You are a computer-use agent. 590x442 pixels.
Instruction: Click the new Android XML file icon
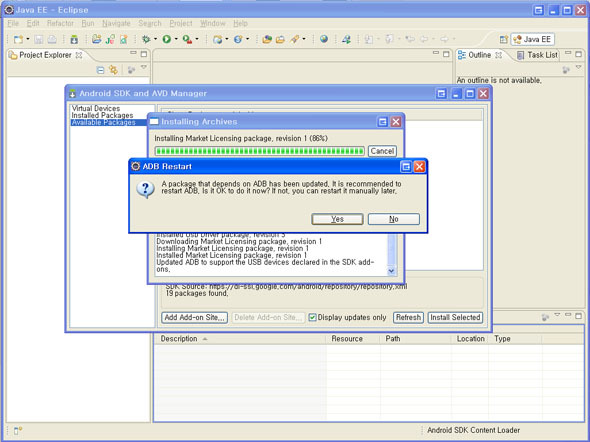coord(123,39)
